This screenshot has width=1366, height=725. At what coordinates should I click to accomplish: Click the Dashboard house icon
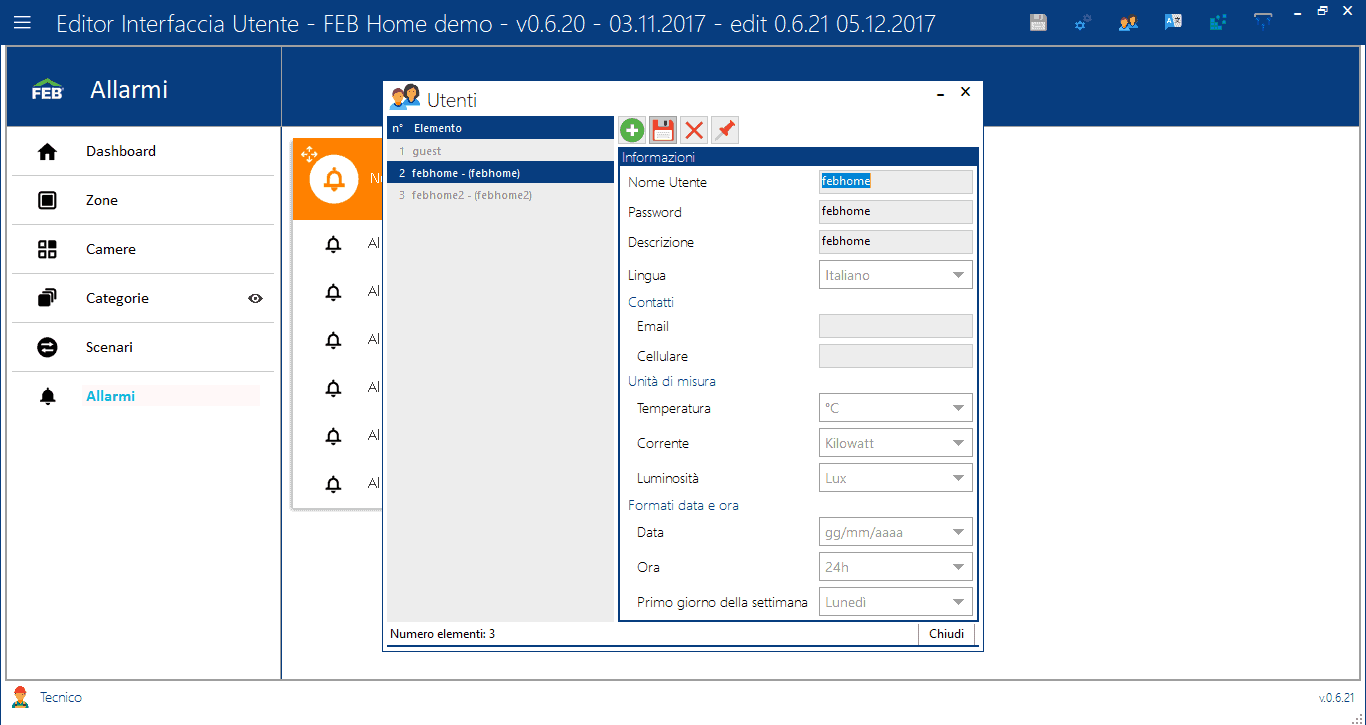click(47, 152)
